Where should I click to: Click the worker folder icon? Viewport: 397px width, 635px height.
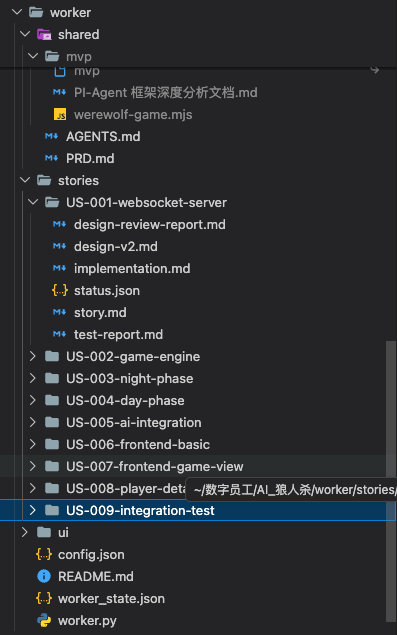click(x=36, y=13)
